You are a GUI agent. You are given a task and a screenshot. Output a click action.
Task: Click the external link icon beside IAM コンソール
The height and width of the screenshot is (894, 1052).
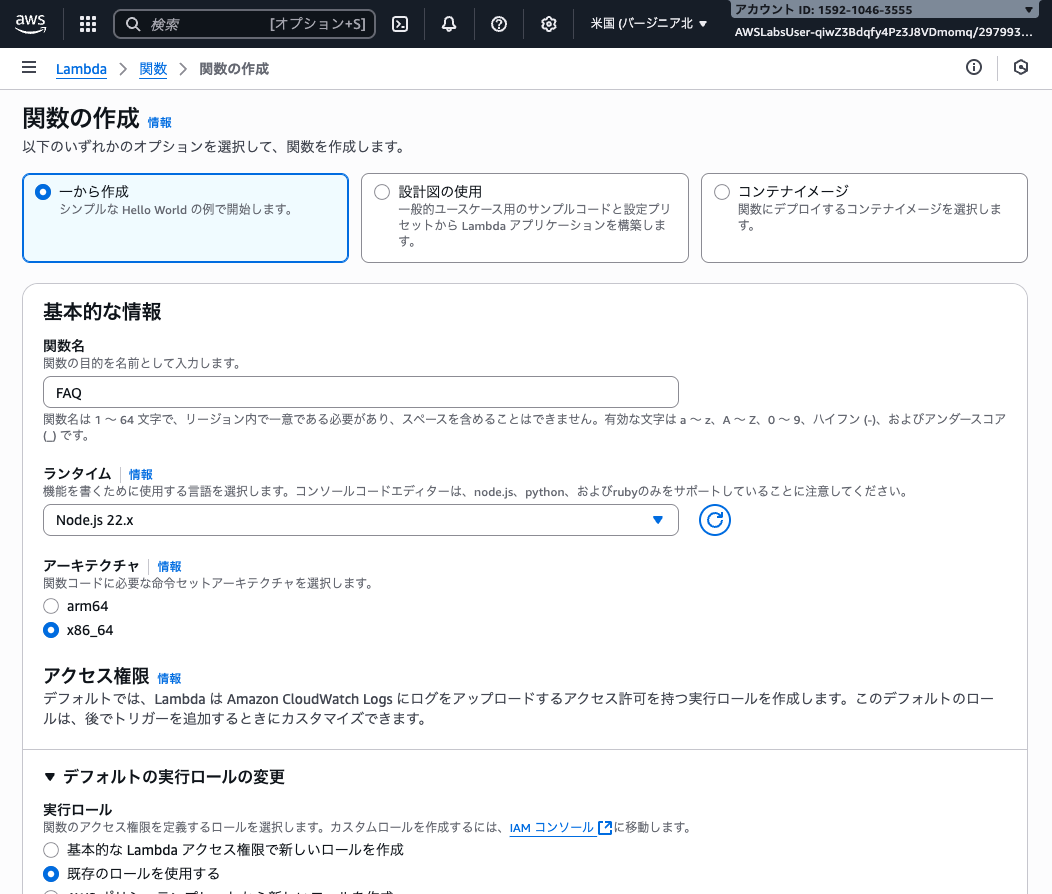coord(604,828)
